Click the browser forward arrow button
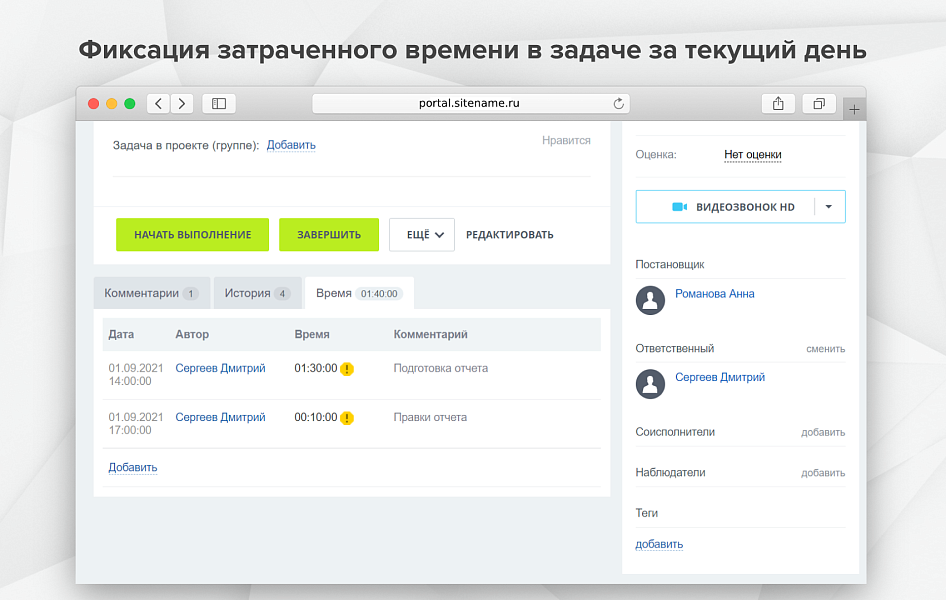Screen dimensions: 946x600 (x=182, y=103)
